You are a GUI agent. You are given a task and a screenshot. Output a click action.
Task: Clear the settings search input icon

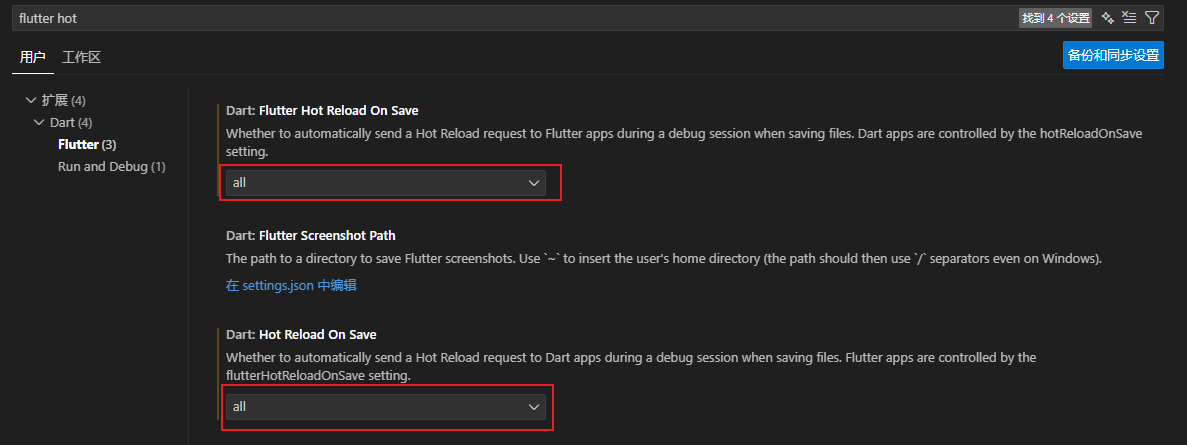(1129, 17)
